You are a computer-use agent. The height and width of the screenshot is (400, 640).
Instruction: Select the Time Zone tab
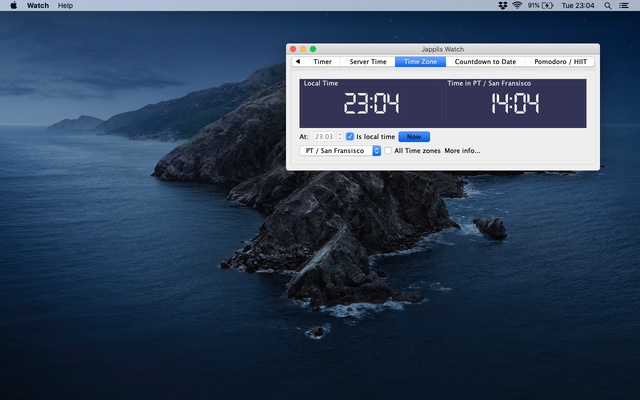pos(420,62)
